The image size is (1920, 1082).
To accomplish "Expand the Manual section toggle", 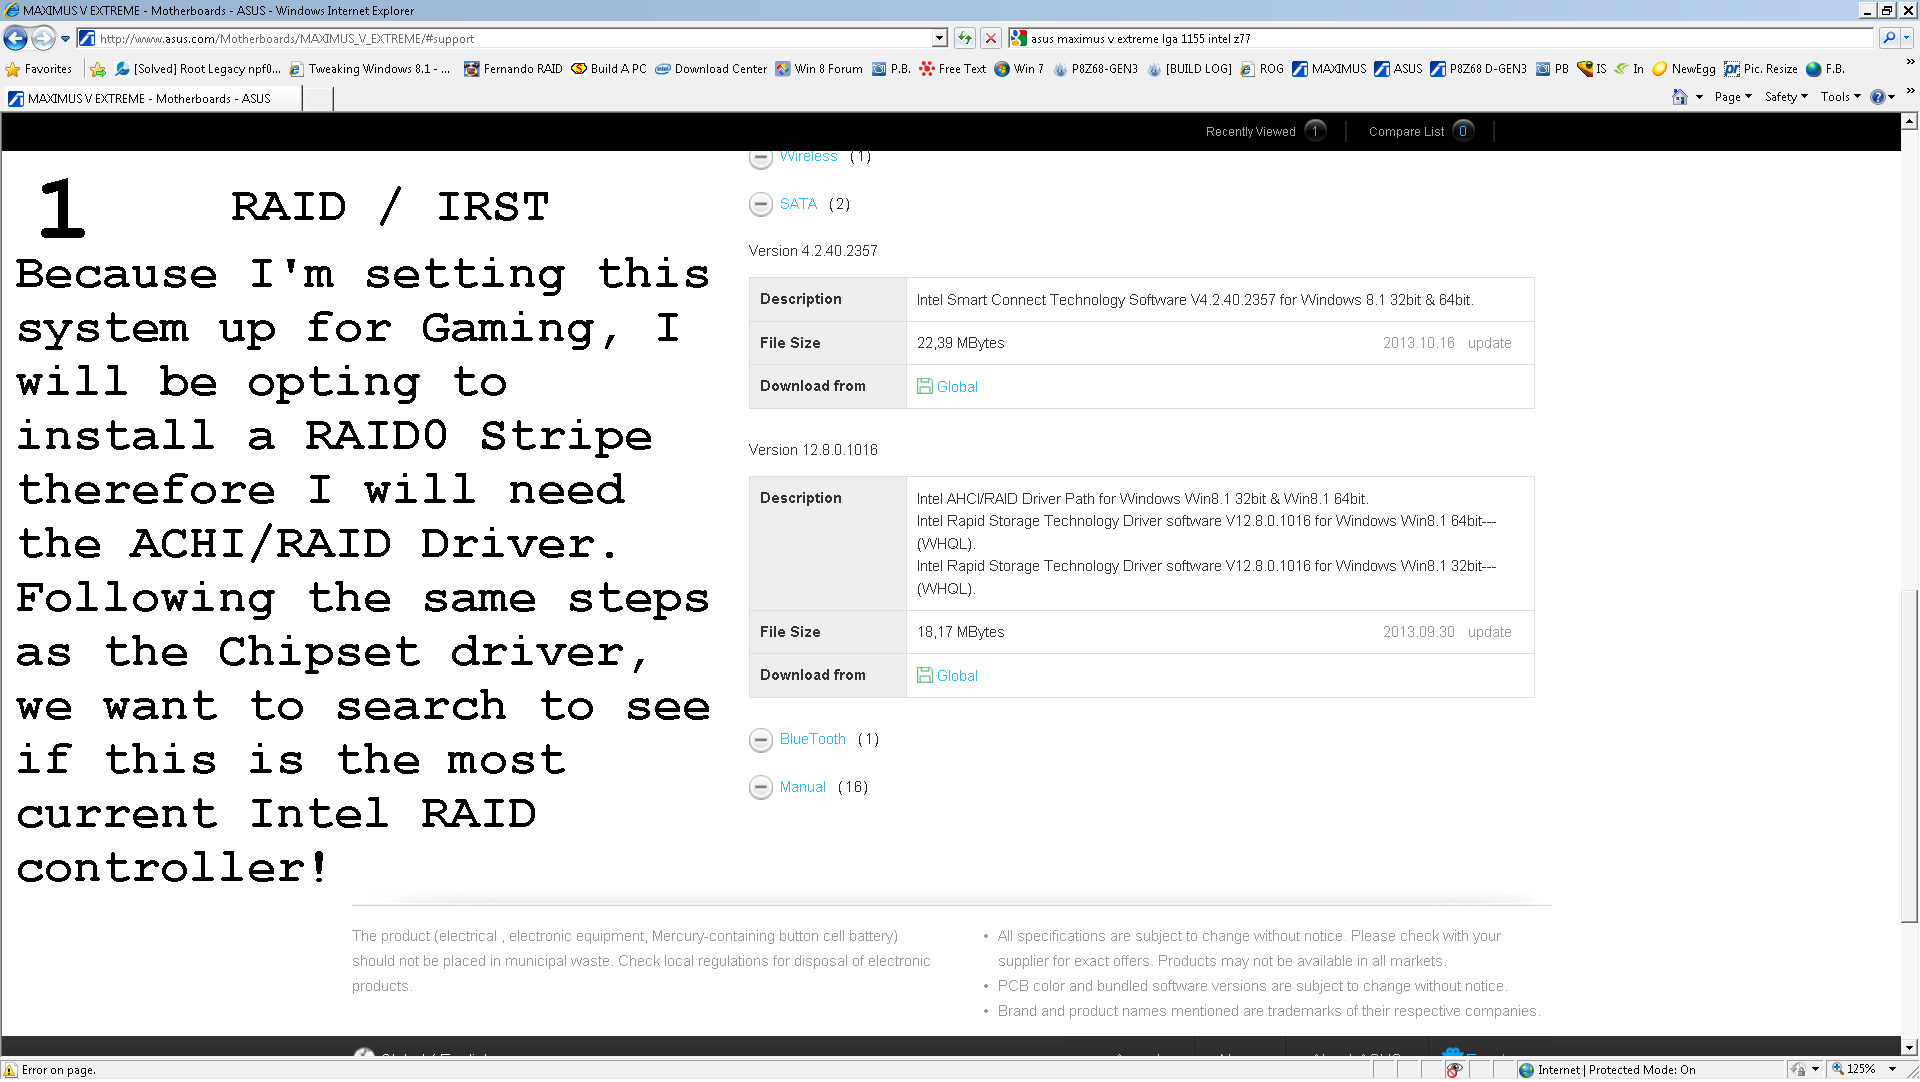I will pyautogui.click(x=761, y=788).
